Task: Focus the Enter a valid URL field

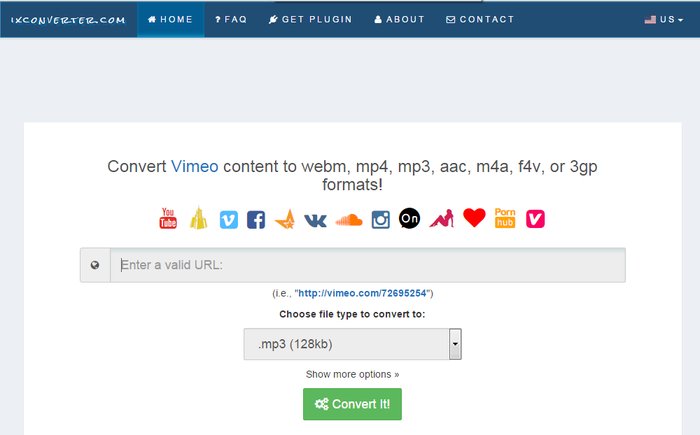Action: point(368,265)
